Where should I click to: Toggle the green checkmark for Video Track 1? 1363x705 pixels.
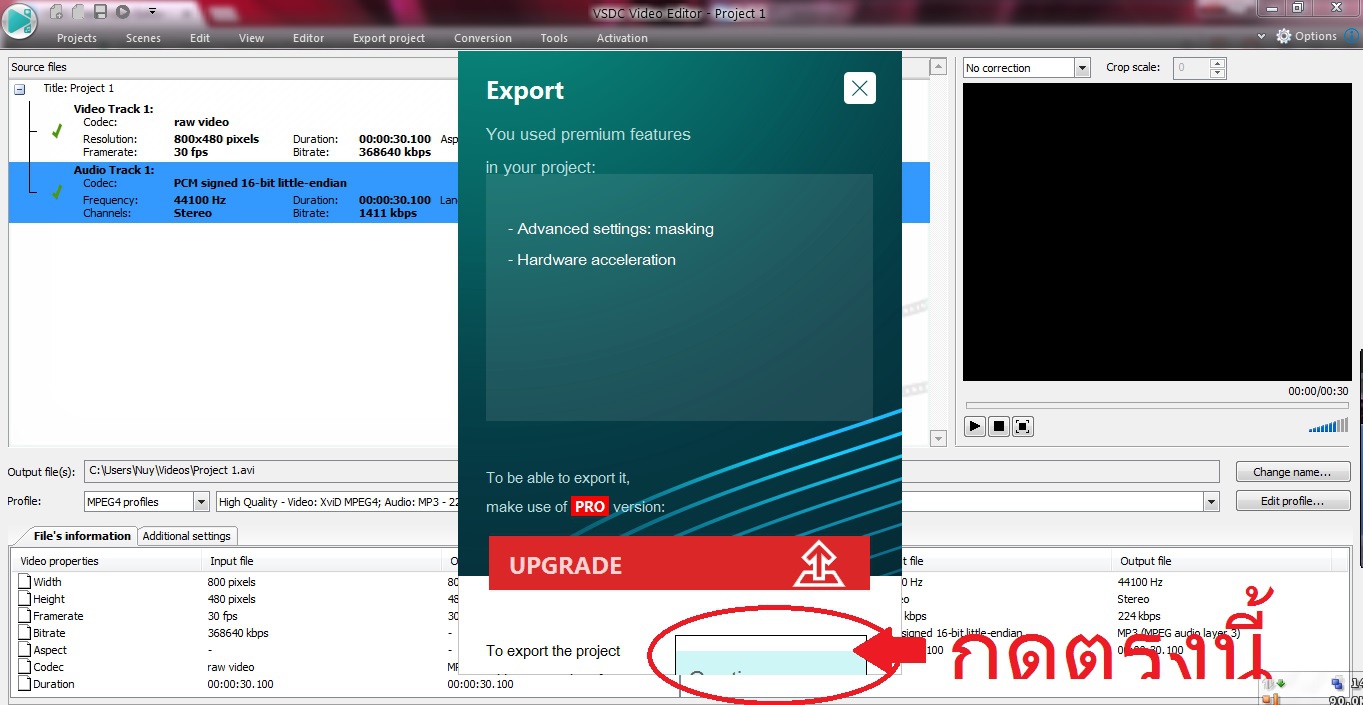[x=57, y=130]
